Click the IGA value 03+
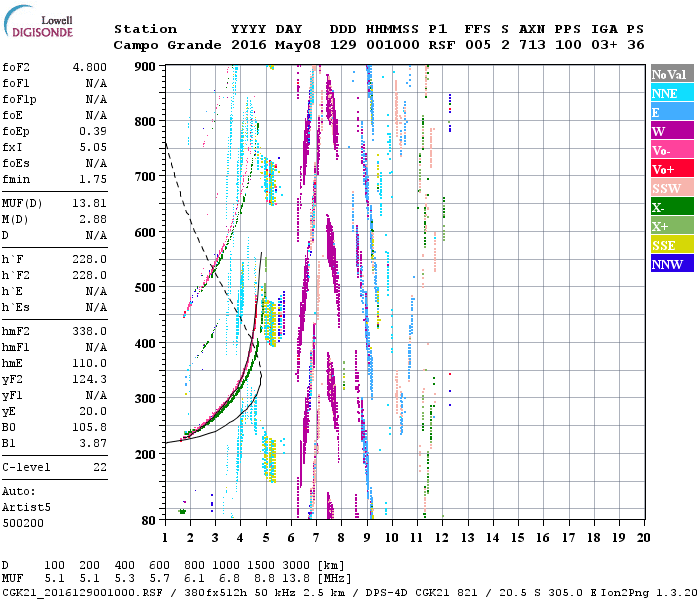This screenshot has height=600, width=700. pos(604,45)
